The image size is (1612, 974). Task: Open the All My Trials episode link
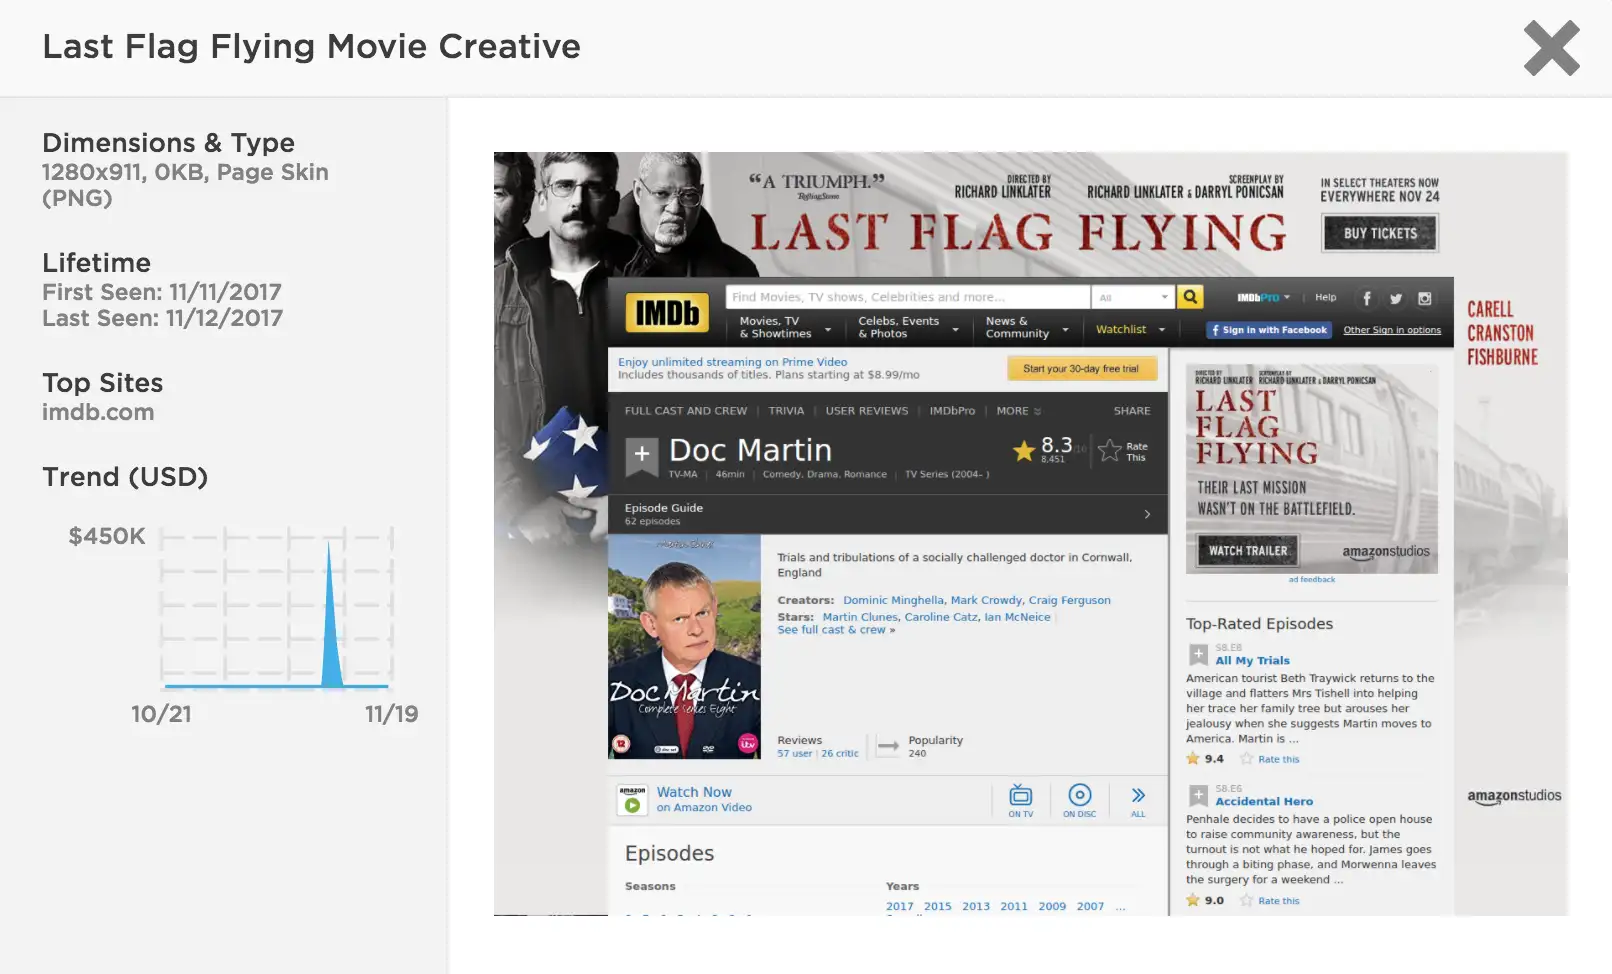1252,660
